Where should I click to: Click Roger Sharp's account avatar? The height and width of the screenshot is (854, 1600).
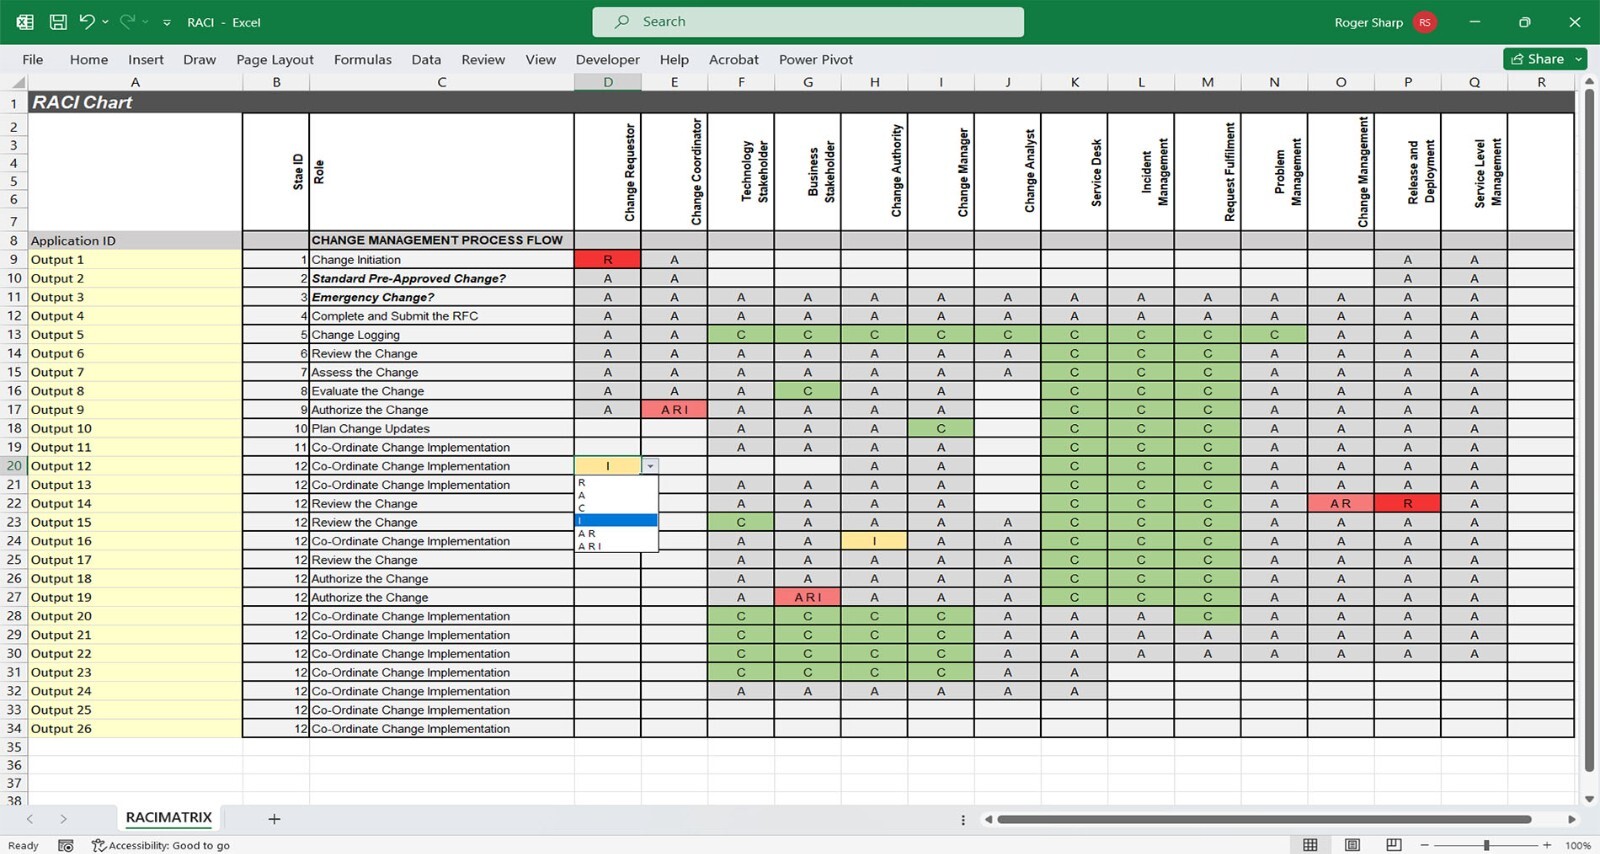click(1425, 22)
